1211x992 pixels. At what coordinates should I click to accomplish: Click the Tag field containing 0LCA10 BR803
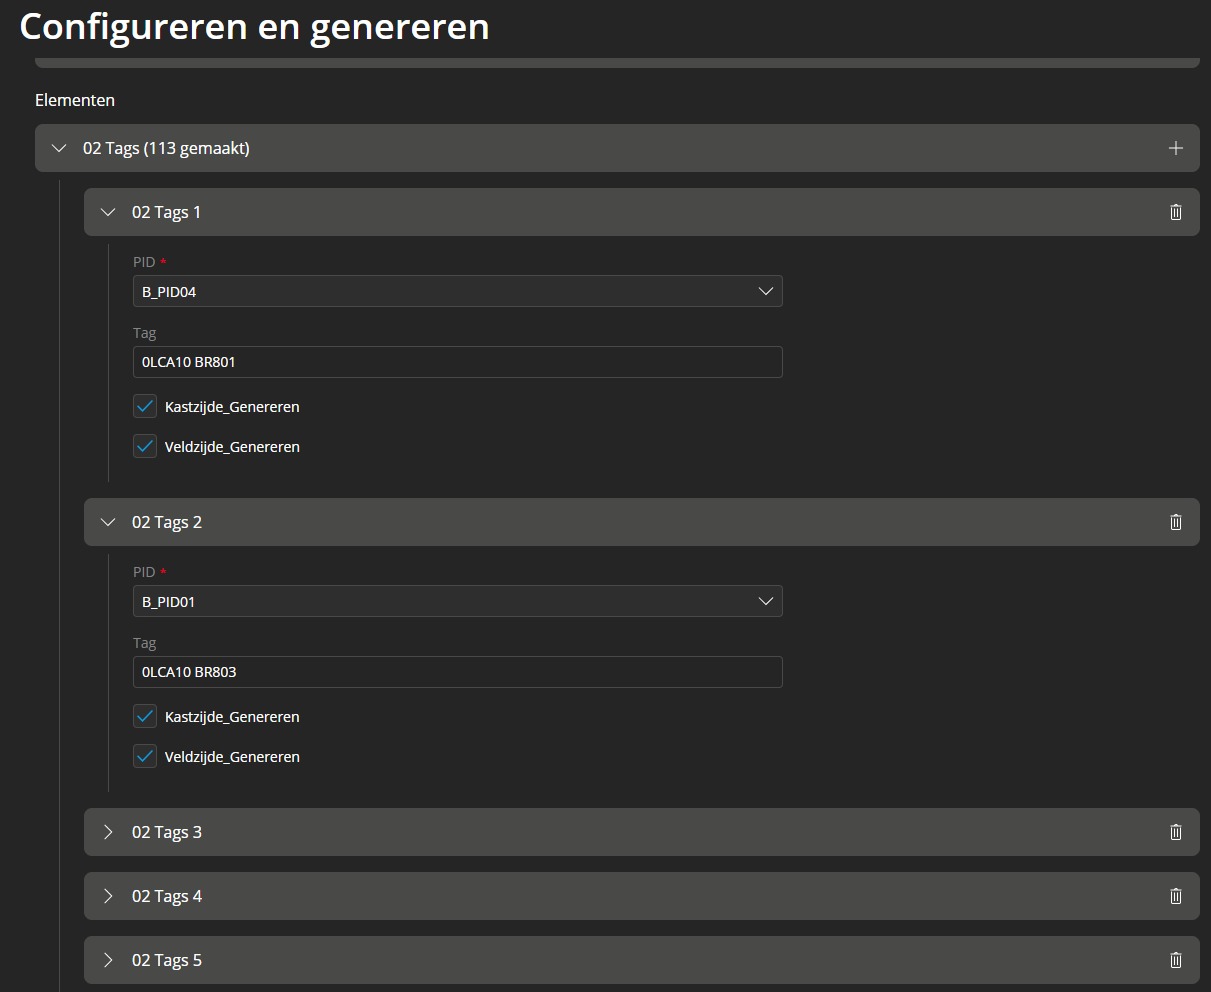[458, 672]
